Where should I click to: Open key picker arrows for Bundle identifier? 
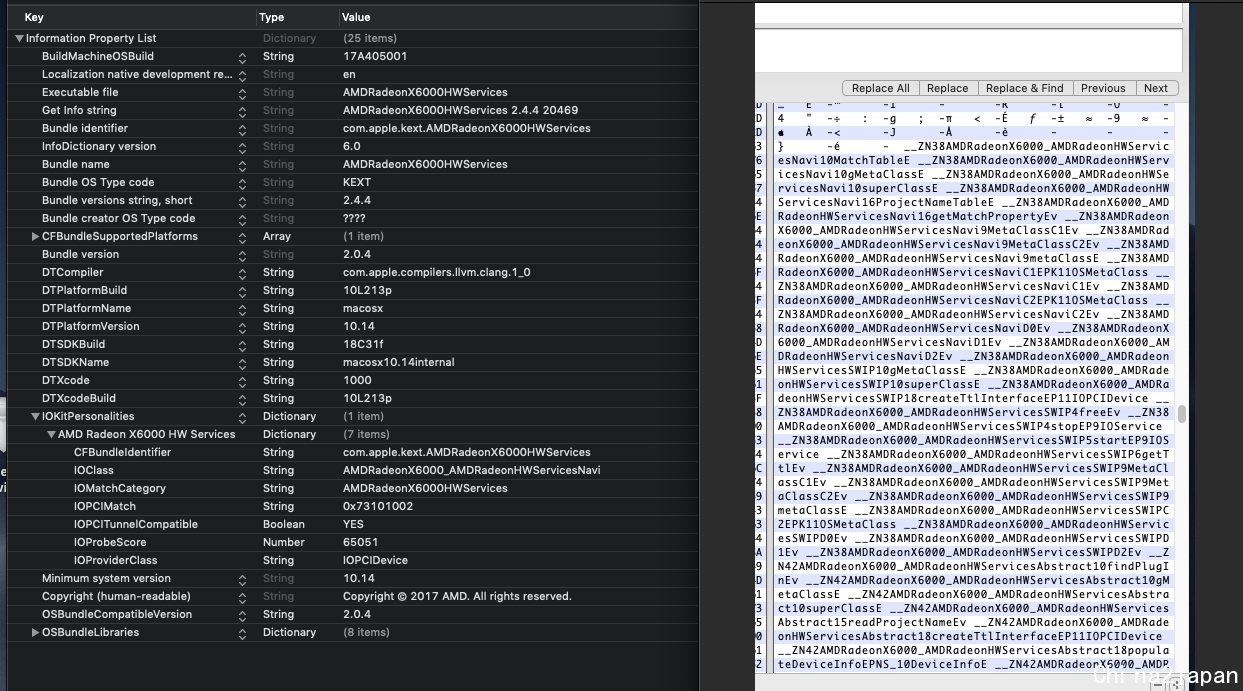(242, 129)
